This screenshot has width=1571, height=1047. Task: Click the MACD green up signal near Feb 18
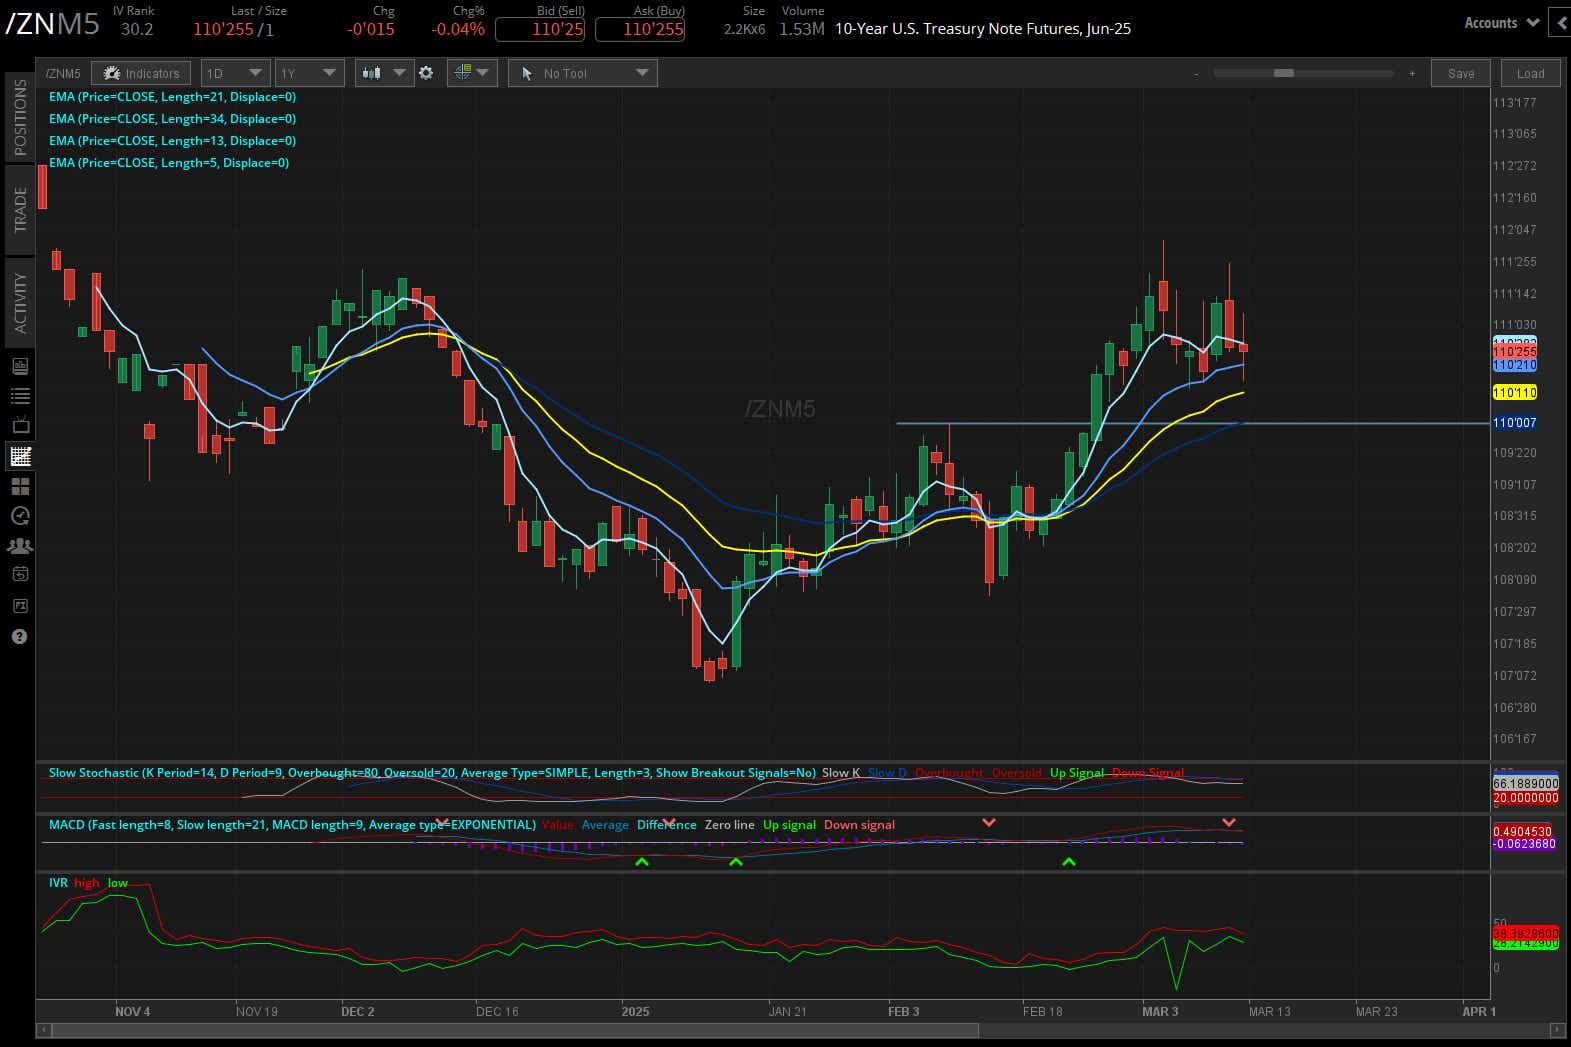(1069, 862)
